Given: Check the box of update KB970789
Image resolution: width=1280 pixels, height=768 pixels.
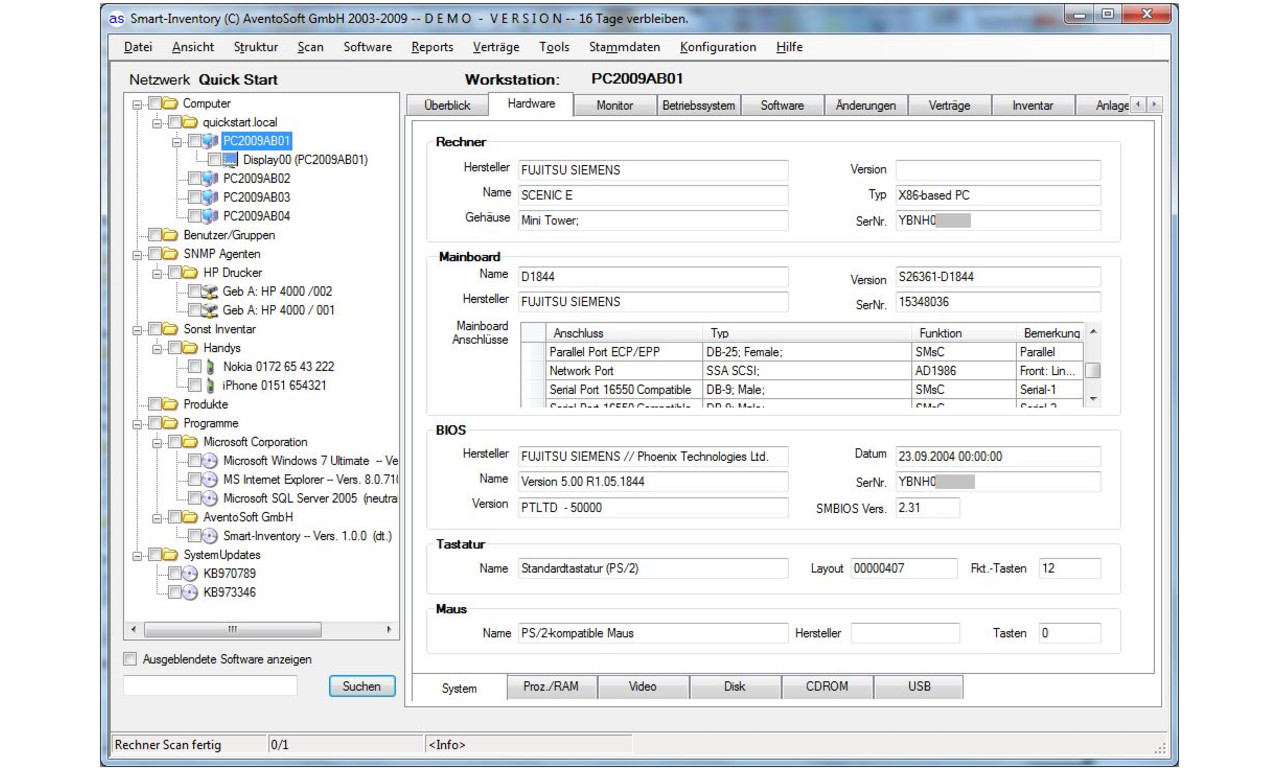Looking at the screenshot, I should 174,574.
